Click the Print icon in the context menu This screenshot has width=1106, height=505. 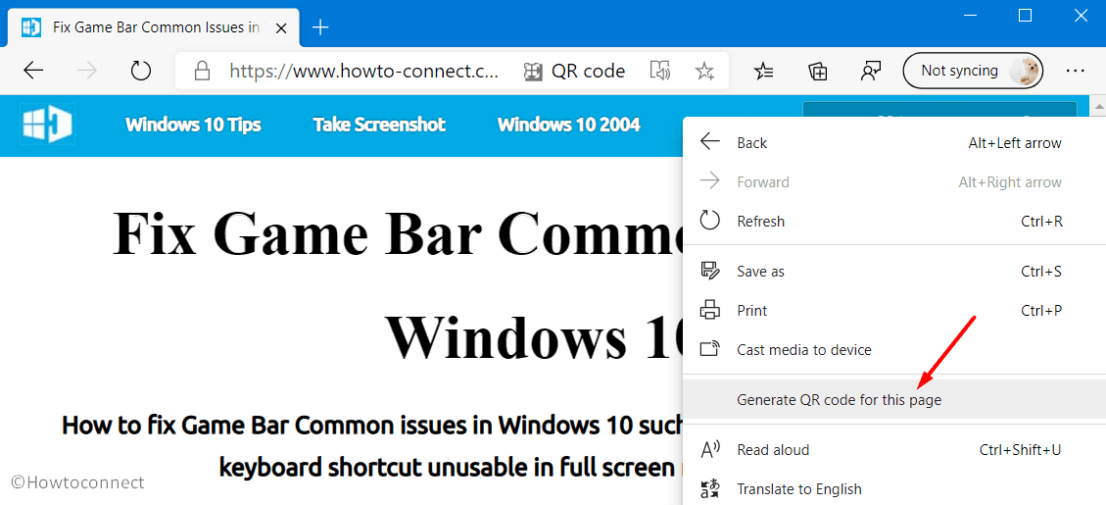pos(709,310)
